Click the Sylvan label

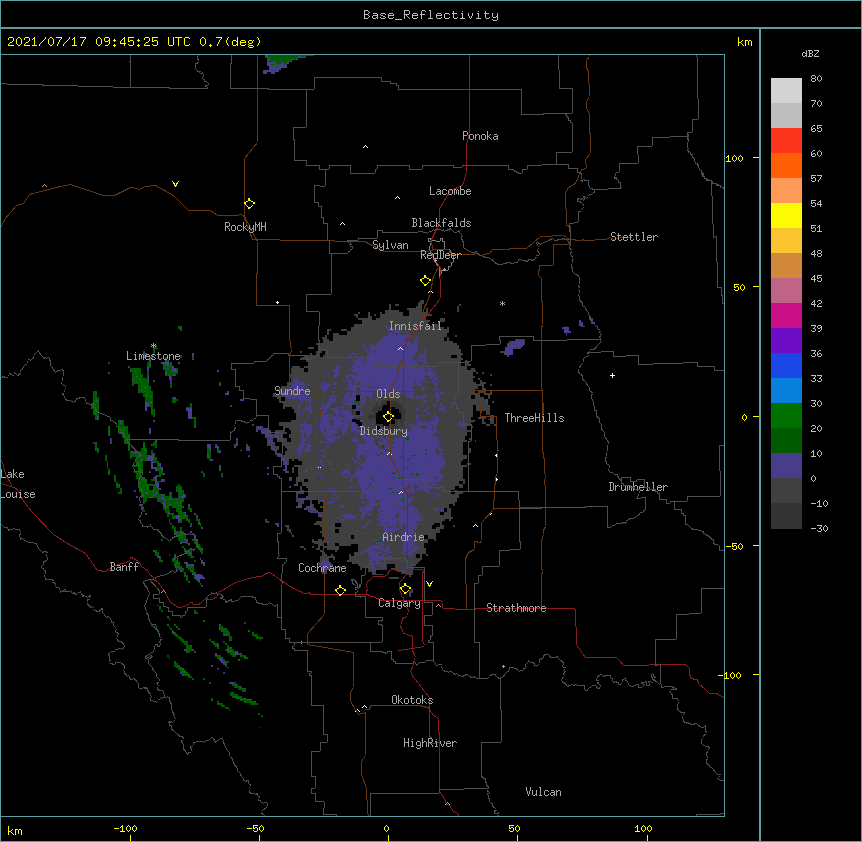click(x=390, y=245)
